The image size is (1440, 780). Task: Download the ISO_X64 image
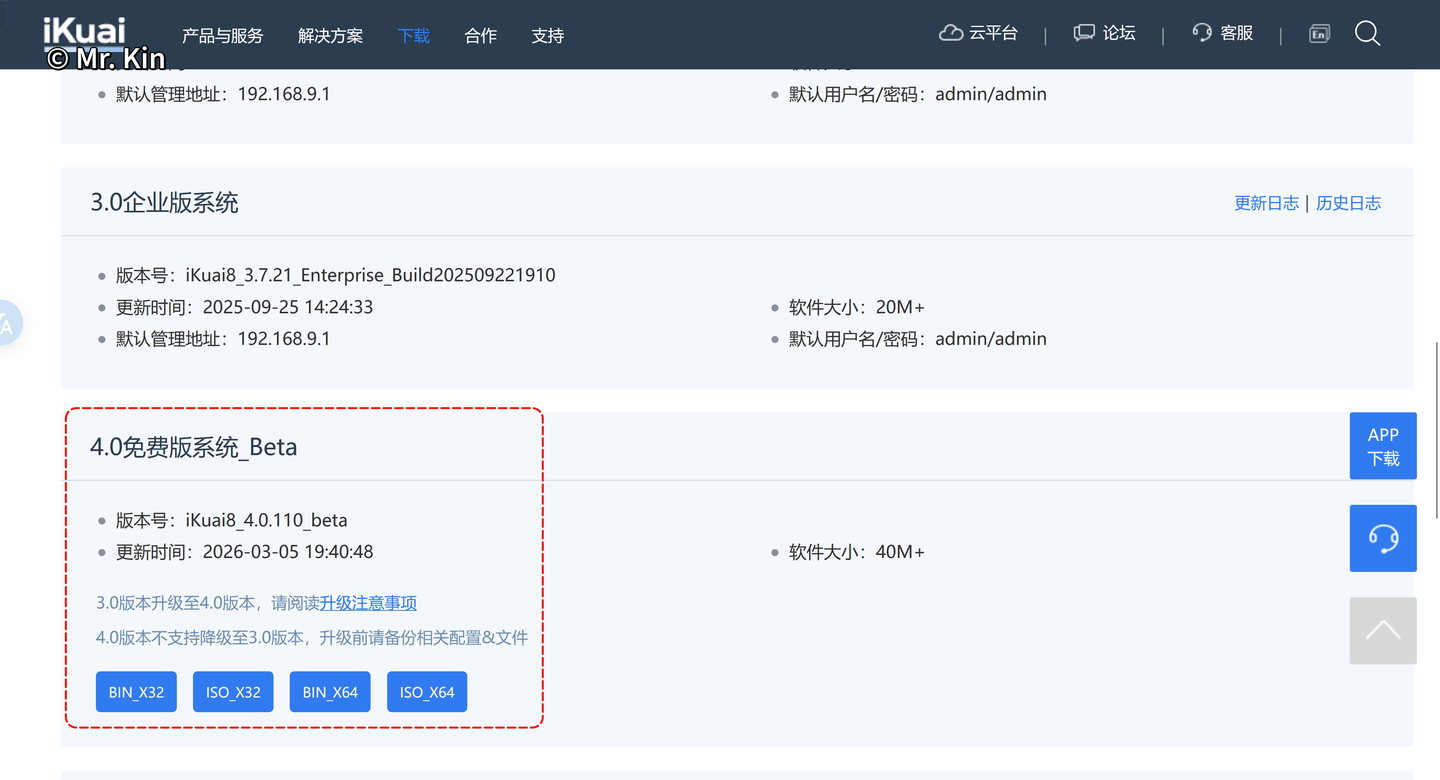coord(427,692)
